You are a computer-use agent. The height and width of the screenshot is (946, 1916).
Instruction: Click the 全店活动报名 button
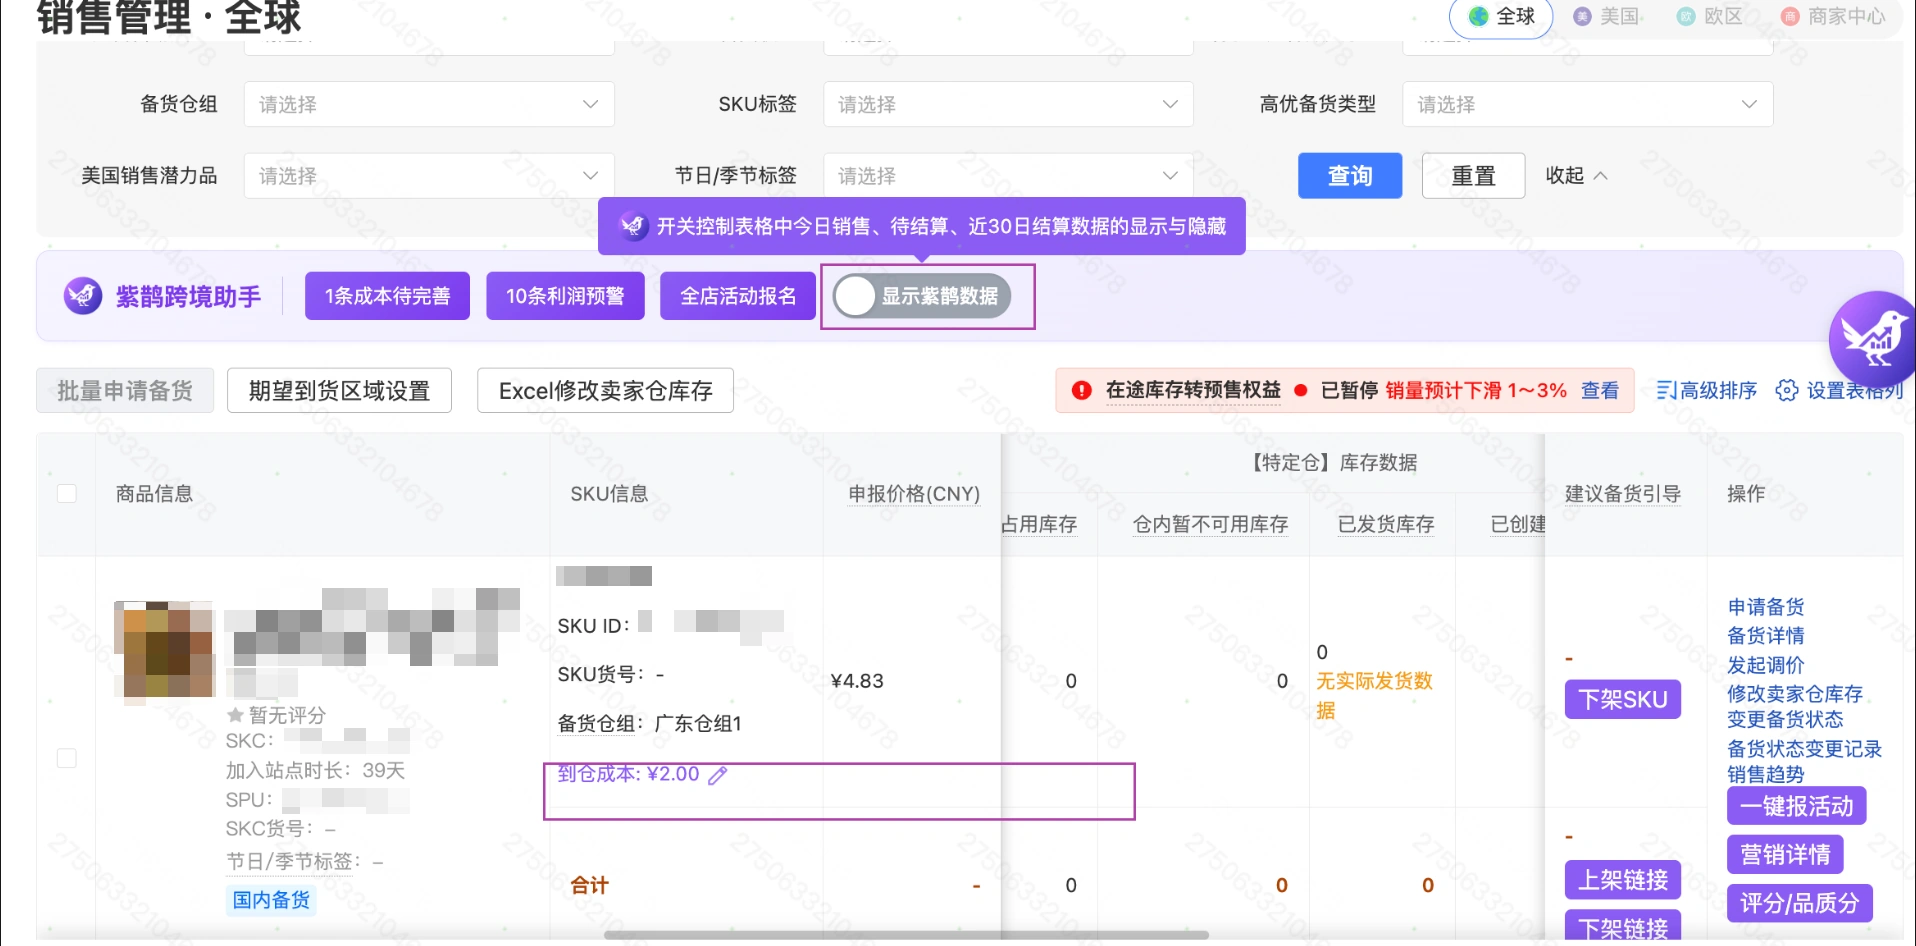(x=738, y=296)
